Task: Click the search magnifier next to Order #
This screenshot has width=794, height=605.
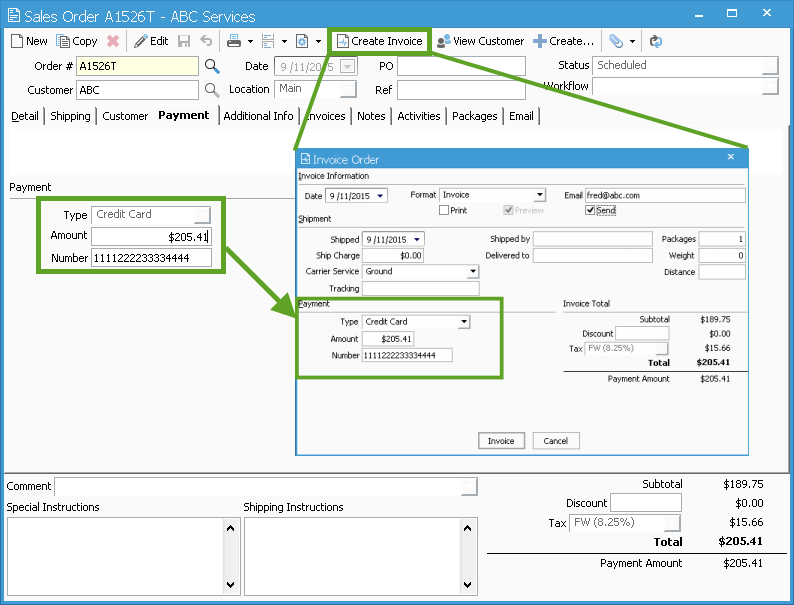Action: [x=212, y=66]
